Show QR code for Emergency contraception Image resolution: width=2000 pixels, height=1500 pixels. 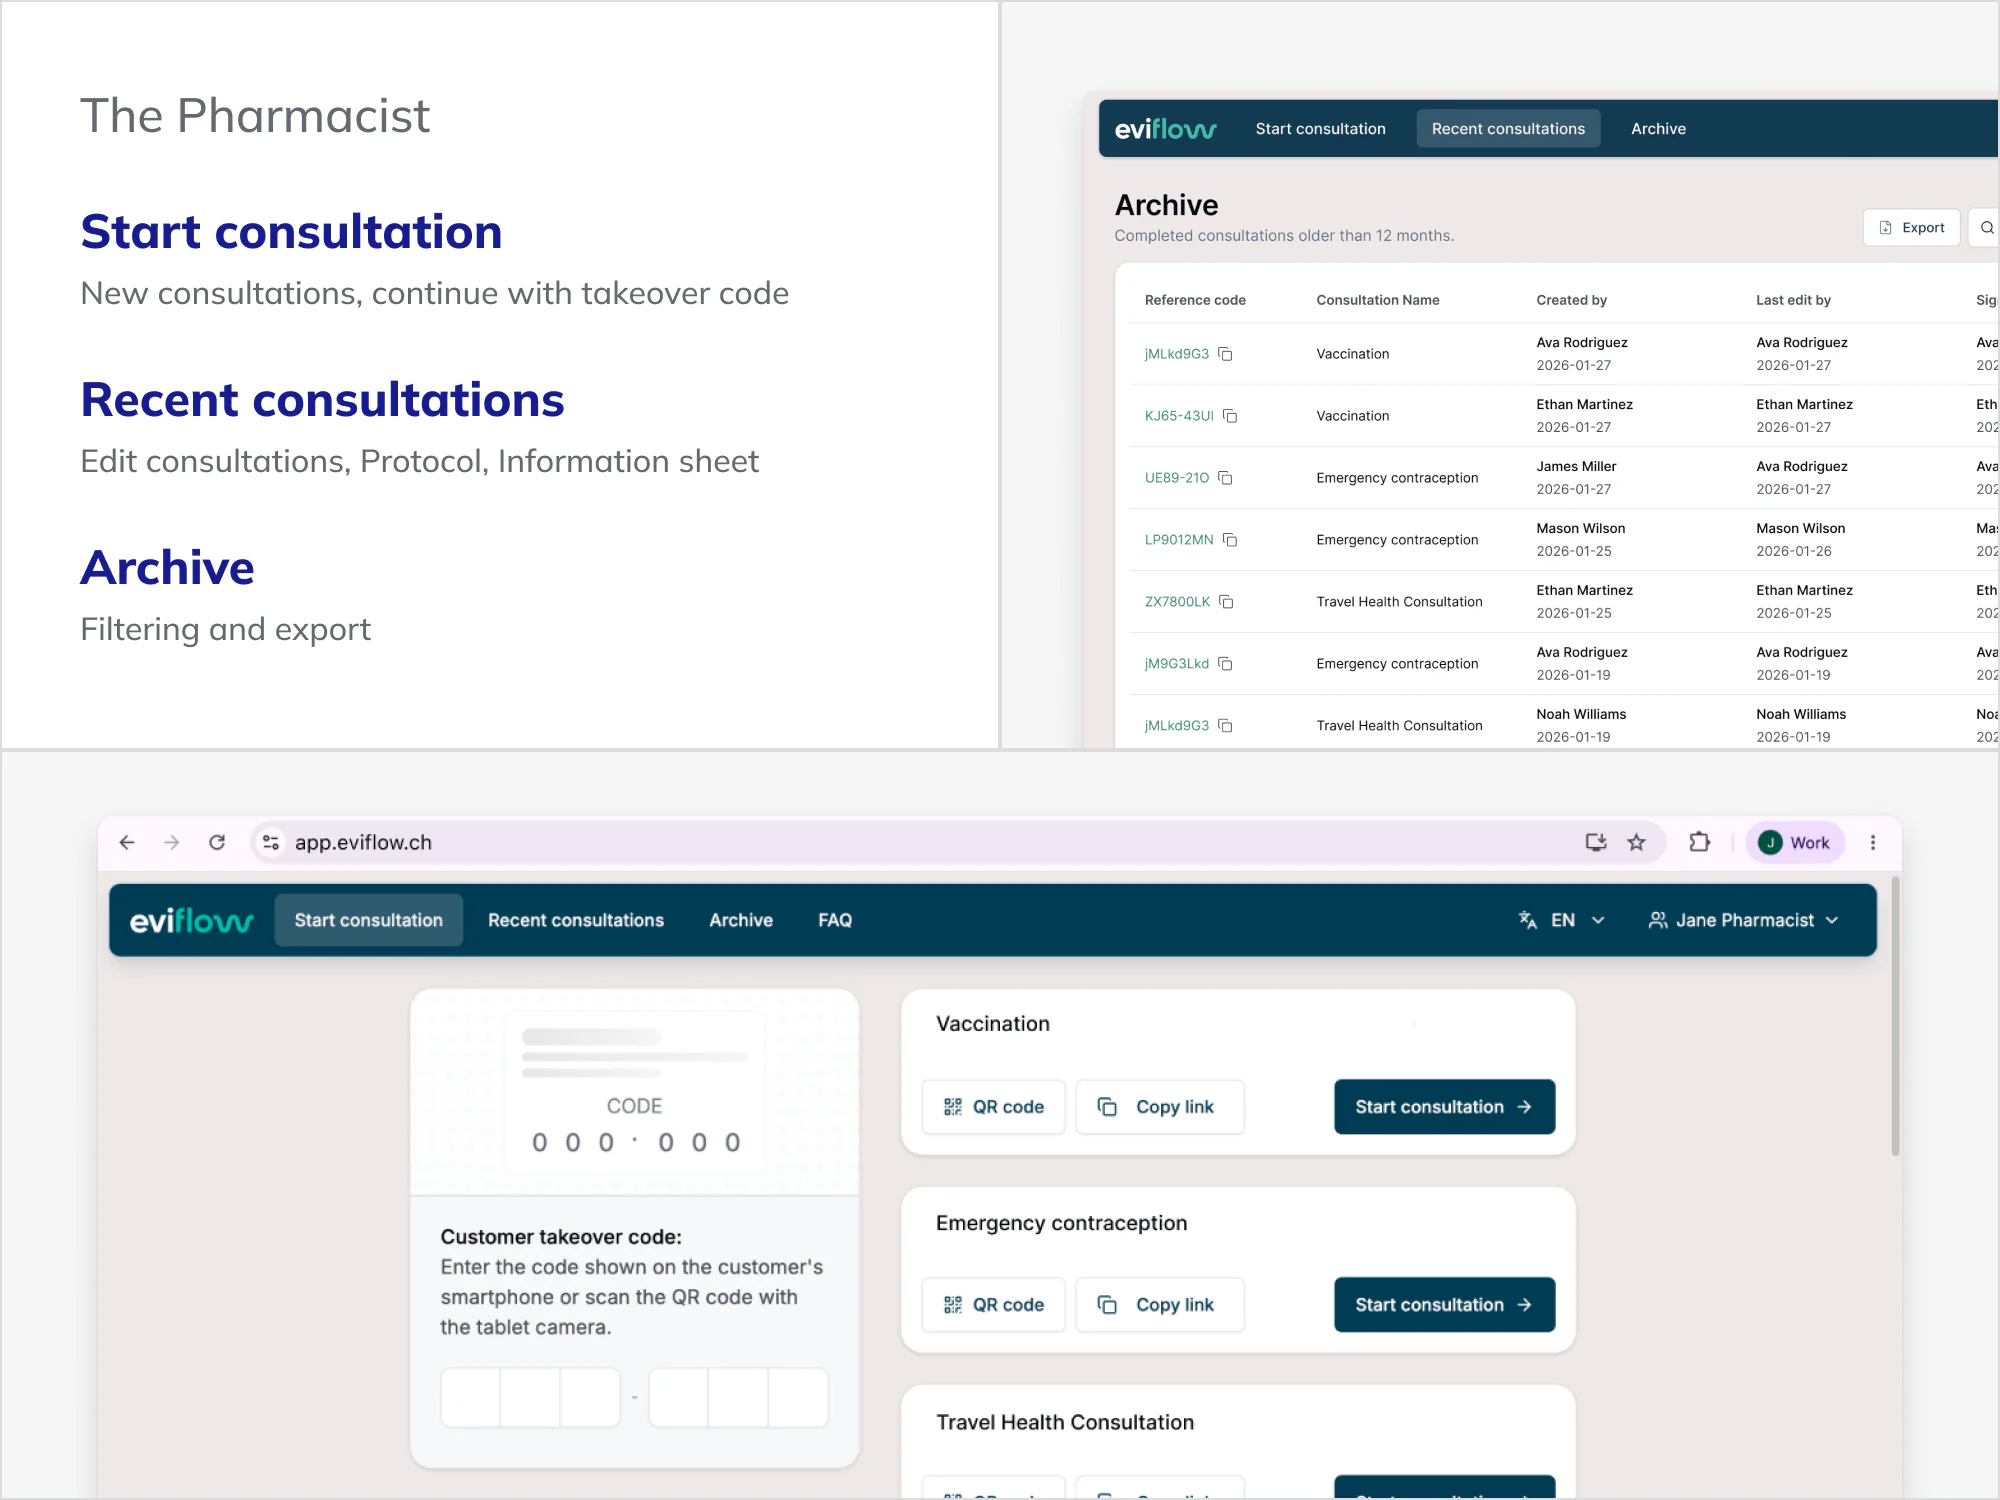[x=993, y=1305]
